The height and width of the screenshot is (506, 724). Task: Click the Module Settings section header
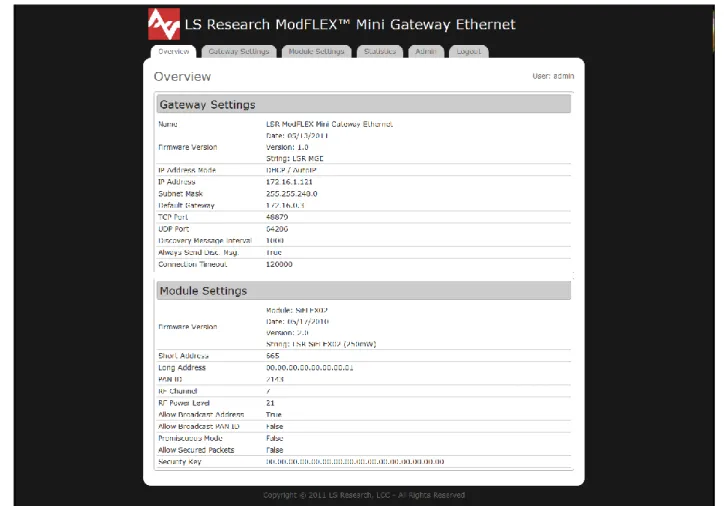[x=363, y=291]
